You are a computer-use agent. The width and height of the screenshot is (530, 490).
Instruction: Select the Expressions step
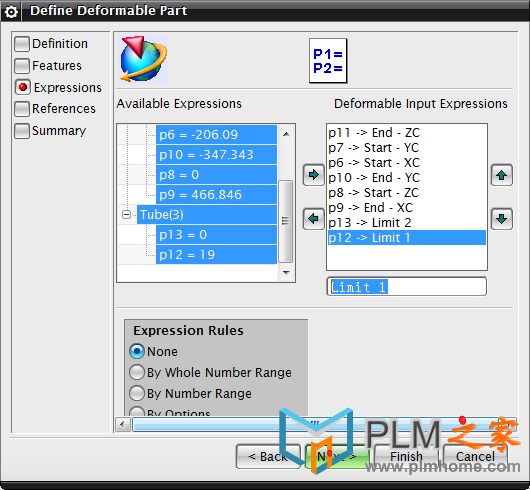[58, 88]
